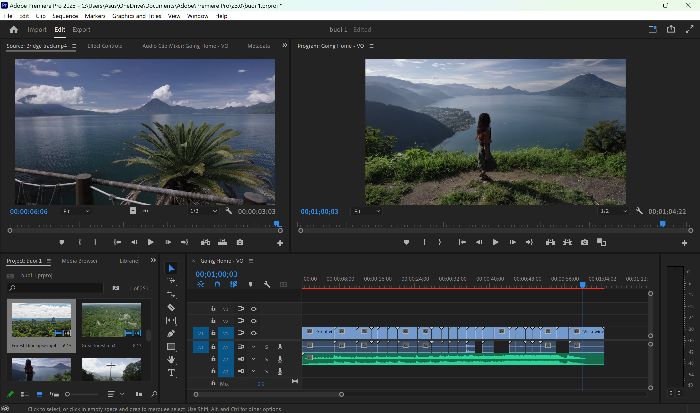Click the Home icon
The width and height of the screenshot is (700, 413).
13,29
